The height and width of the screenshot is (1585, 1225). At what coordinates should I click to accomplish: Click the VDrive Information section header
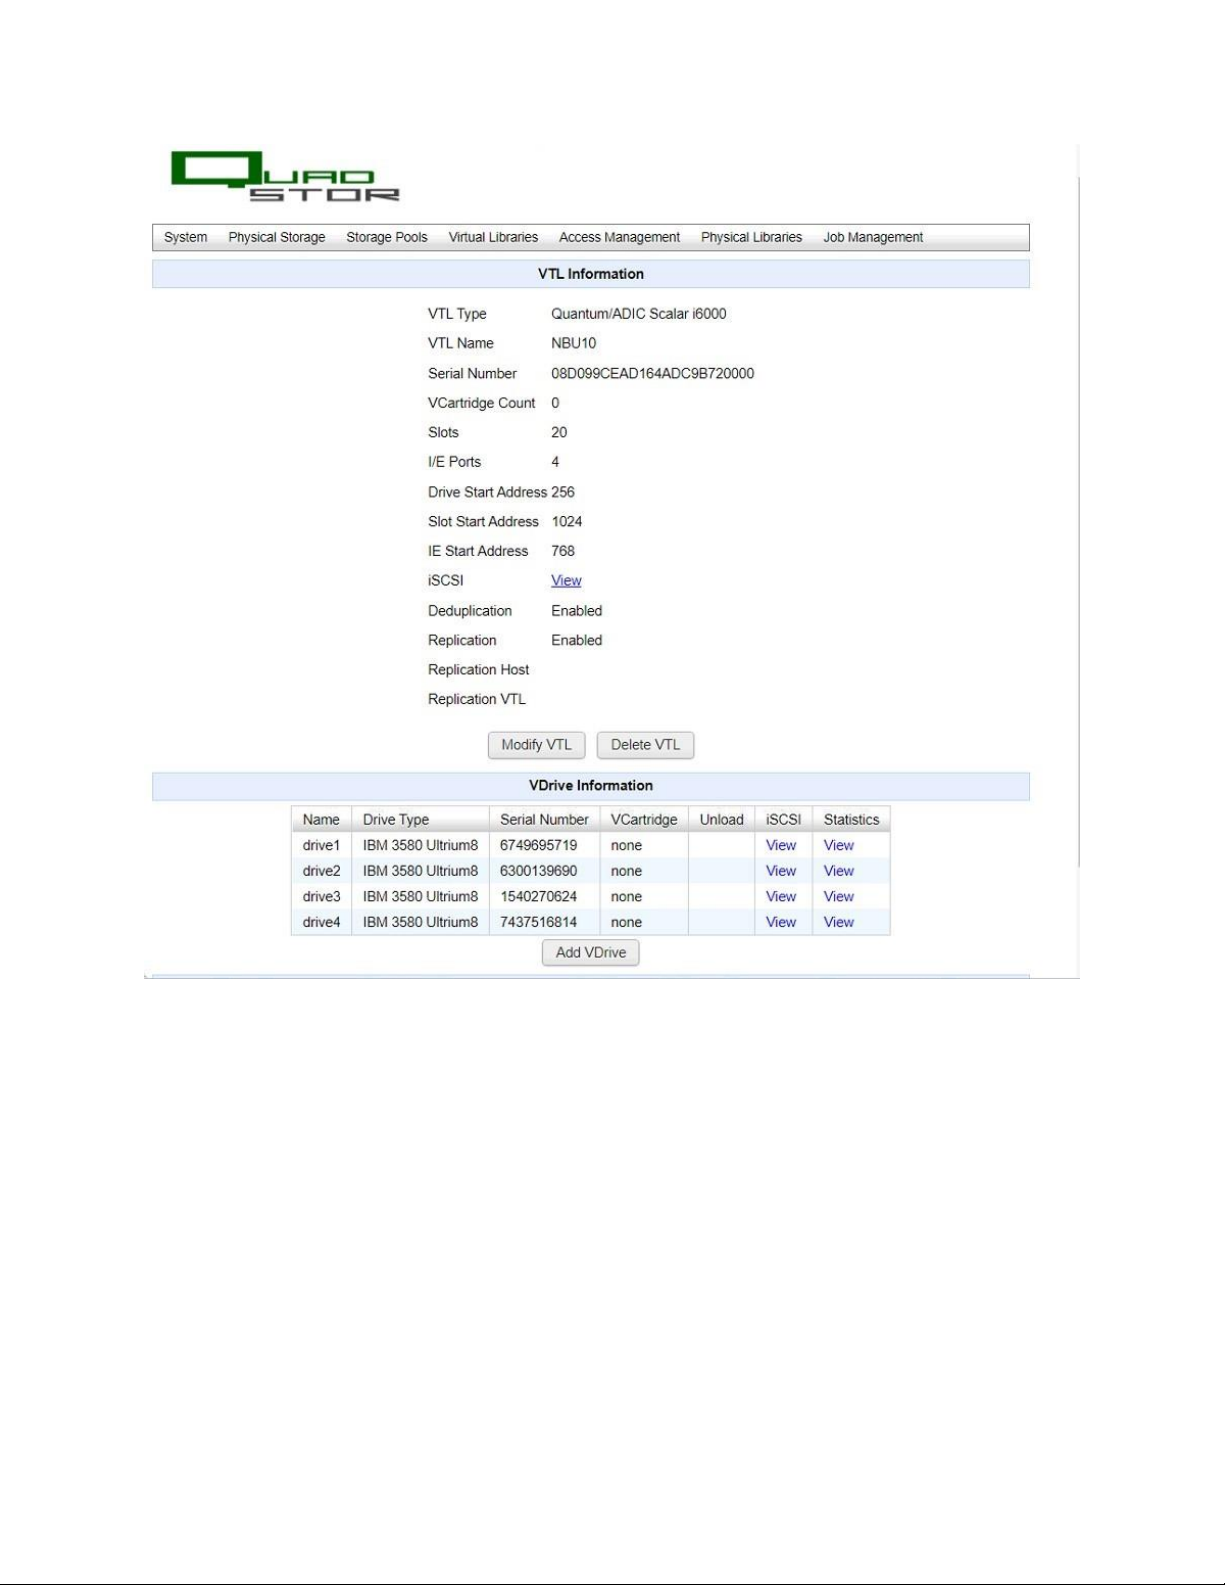tap(591, 786)
